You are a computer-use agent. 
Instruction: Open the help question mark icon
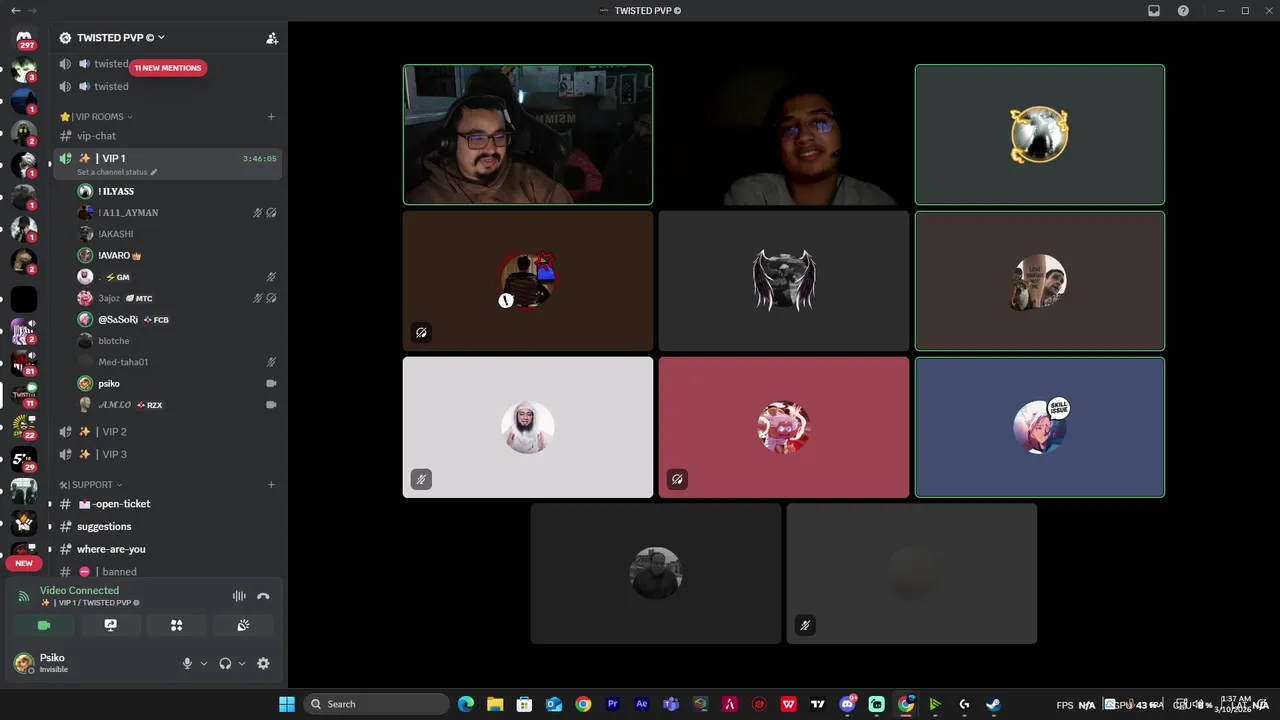[1184, 11]
